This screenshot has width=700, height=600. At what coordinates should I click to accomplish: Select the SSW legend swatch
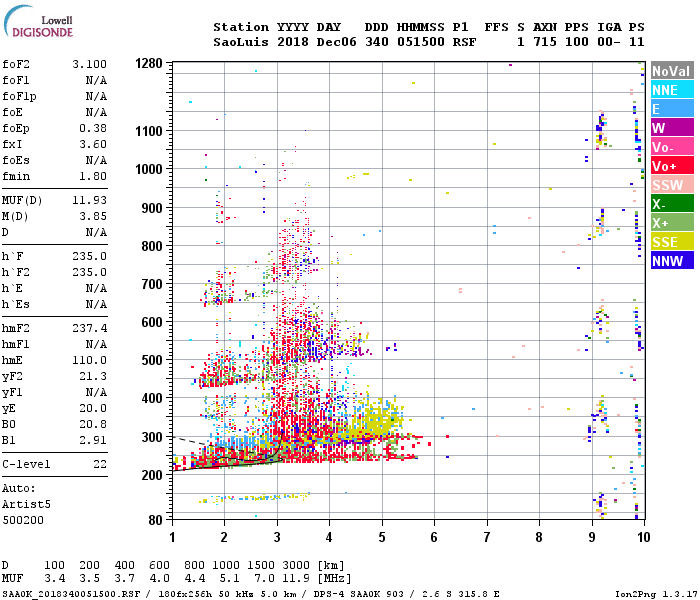click(x=672, y=185)
